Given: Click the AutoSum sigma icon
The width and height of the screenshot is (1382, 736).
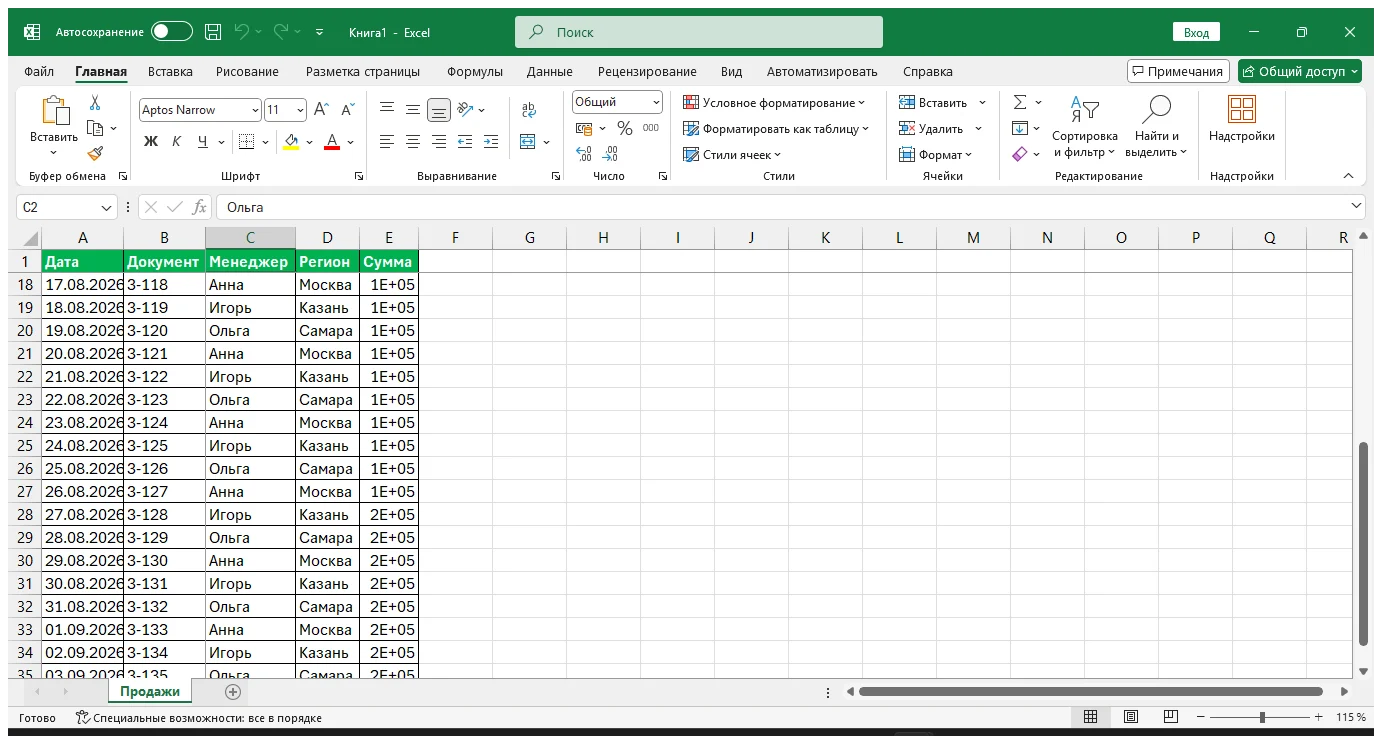Looking at the screenshot, I should [x=1020, y=102].
